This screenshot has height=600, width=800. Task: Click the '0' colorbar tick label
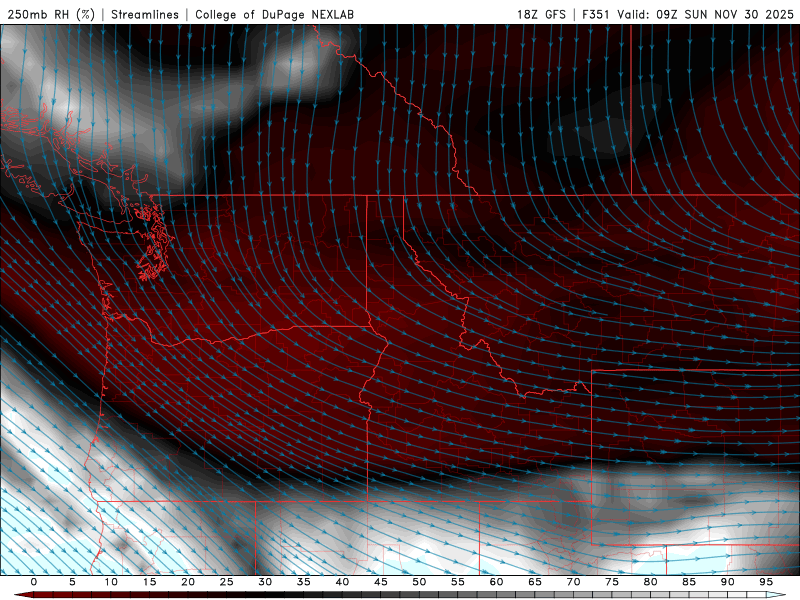pos(34,582)
